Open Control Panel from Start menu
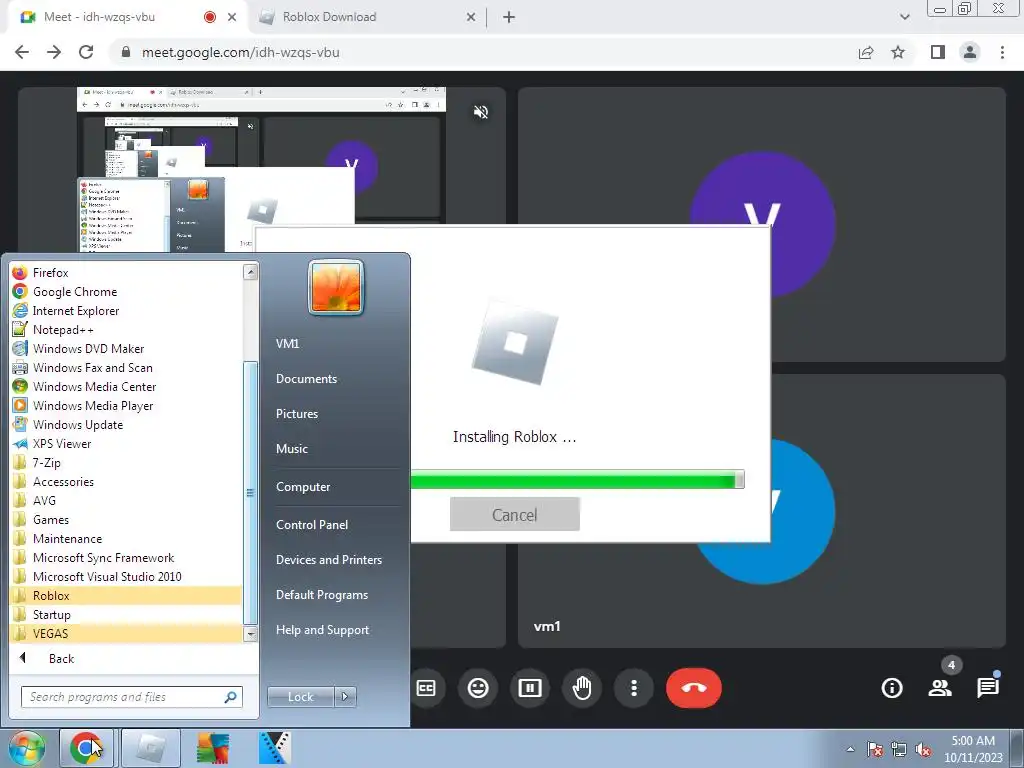 tap(312, 524)
